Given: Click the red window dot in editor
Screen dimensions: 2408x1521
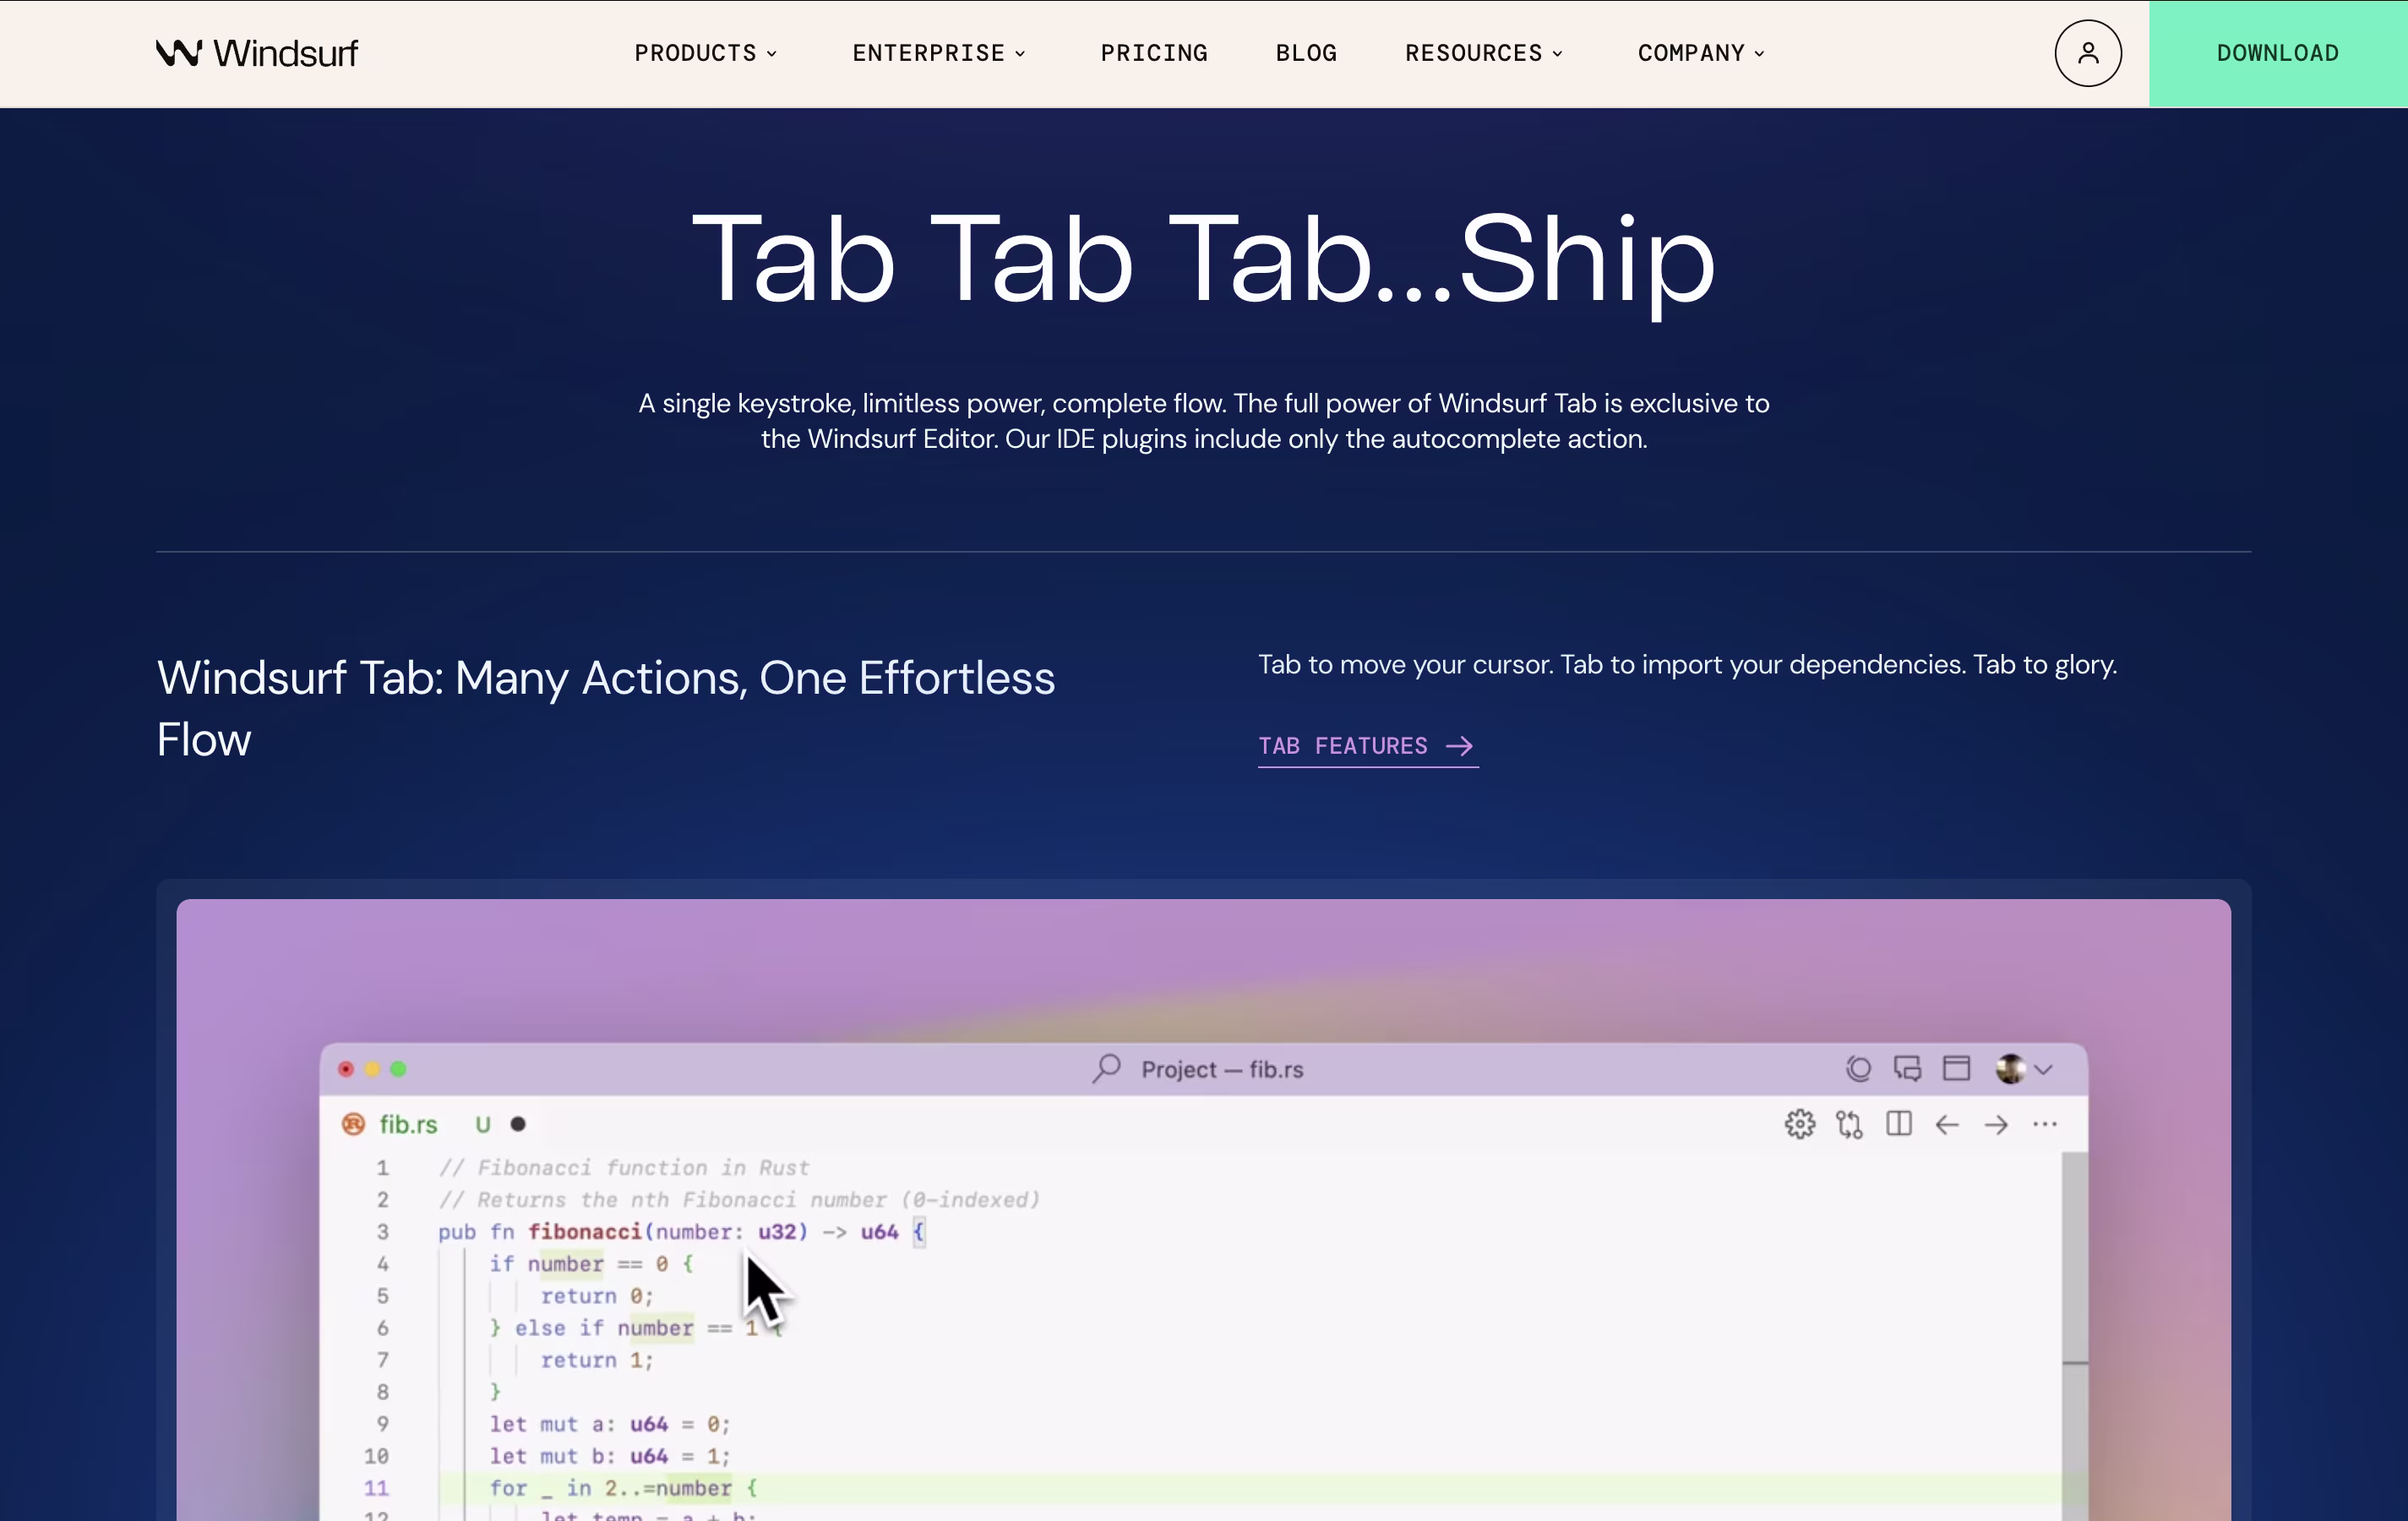Looking at the screenshot, I should tap(346, 1068).
